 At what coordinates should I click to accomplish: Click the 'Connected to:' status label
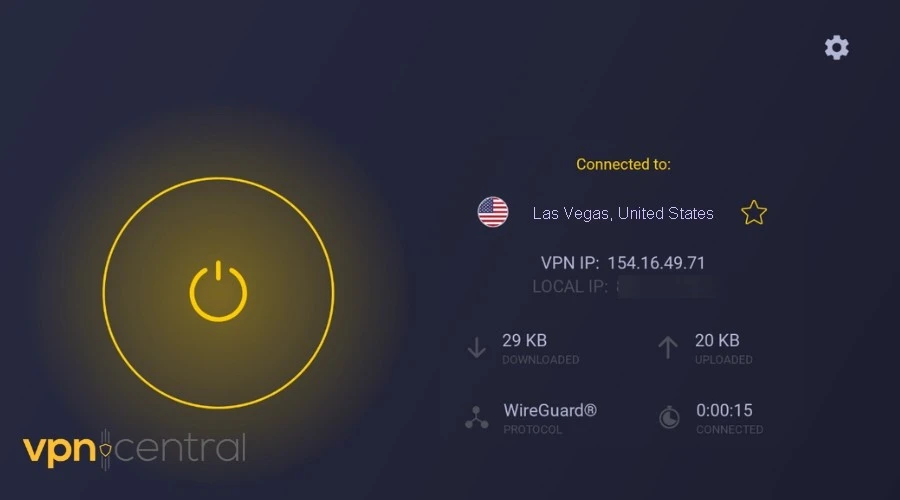(x=623, y=165)
